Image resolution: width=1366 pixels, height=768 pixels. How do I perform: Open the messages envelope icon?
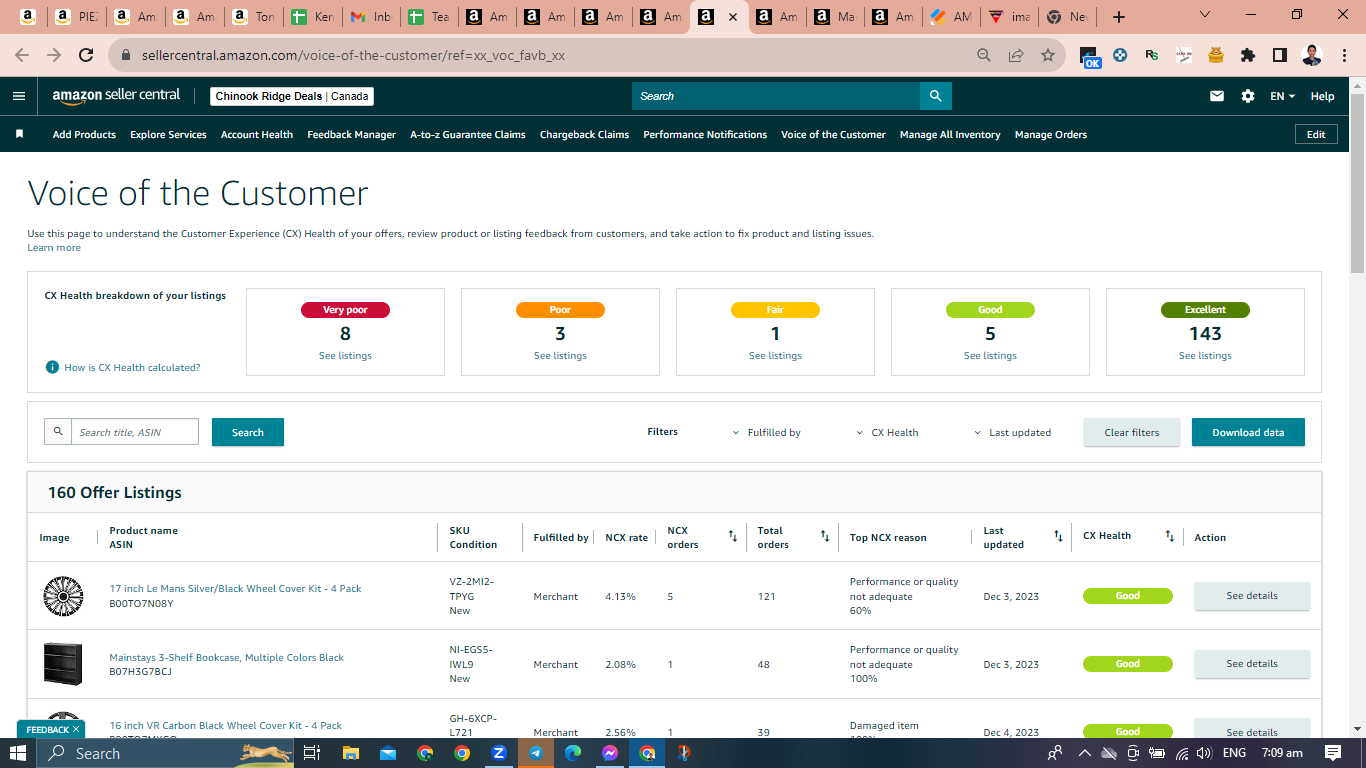(x=1217, y=96)
